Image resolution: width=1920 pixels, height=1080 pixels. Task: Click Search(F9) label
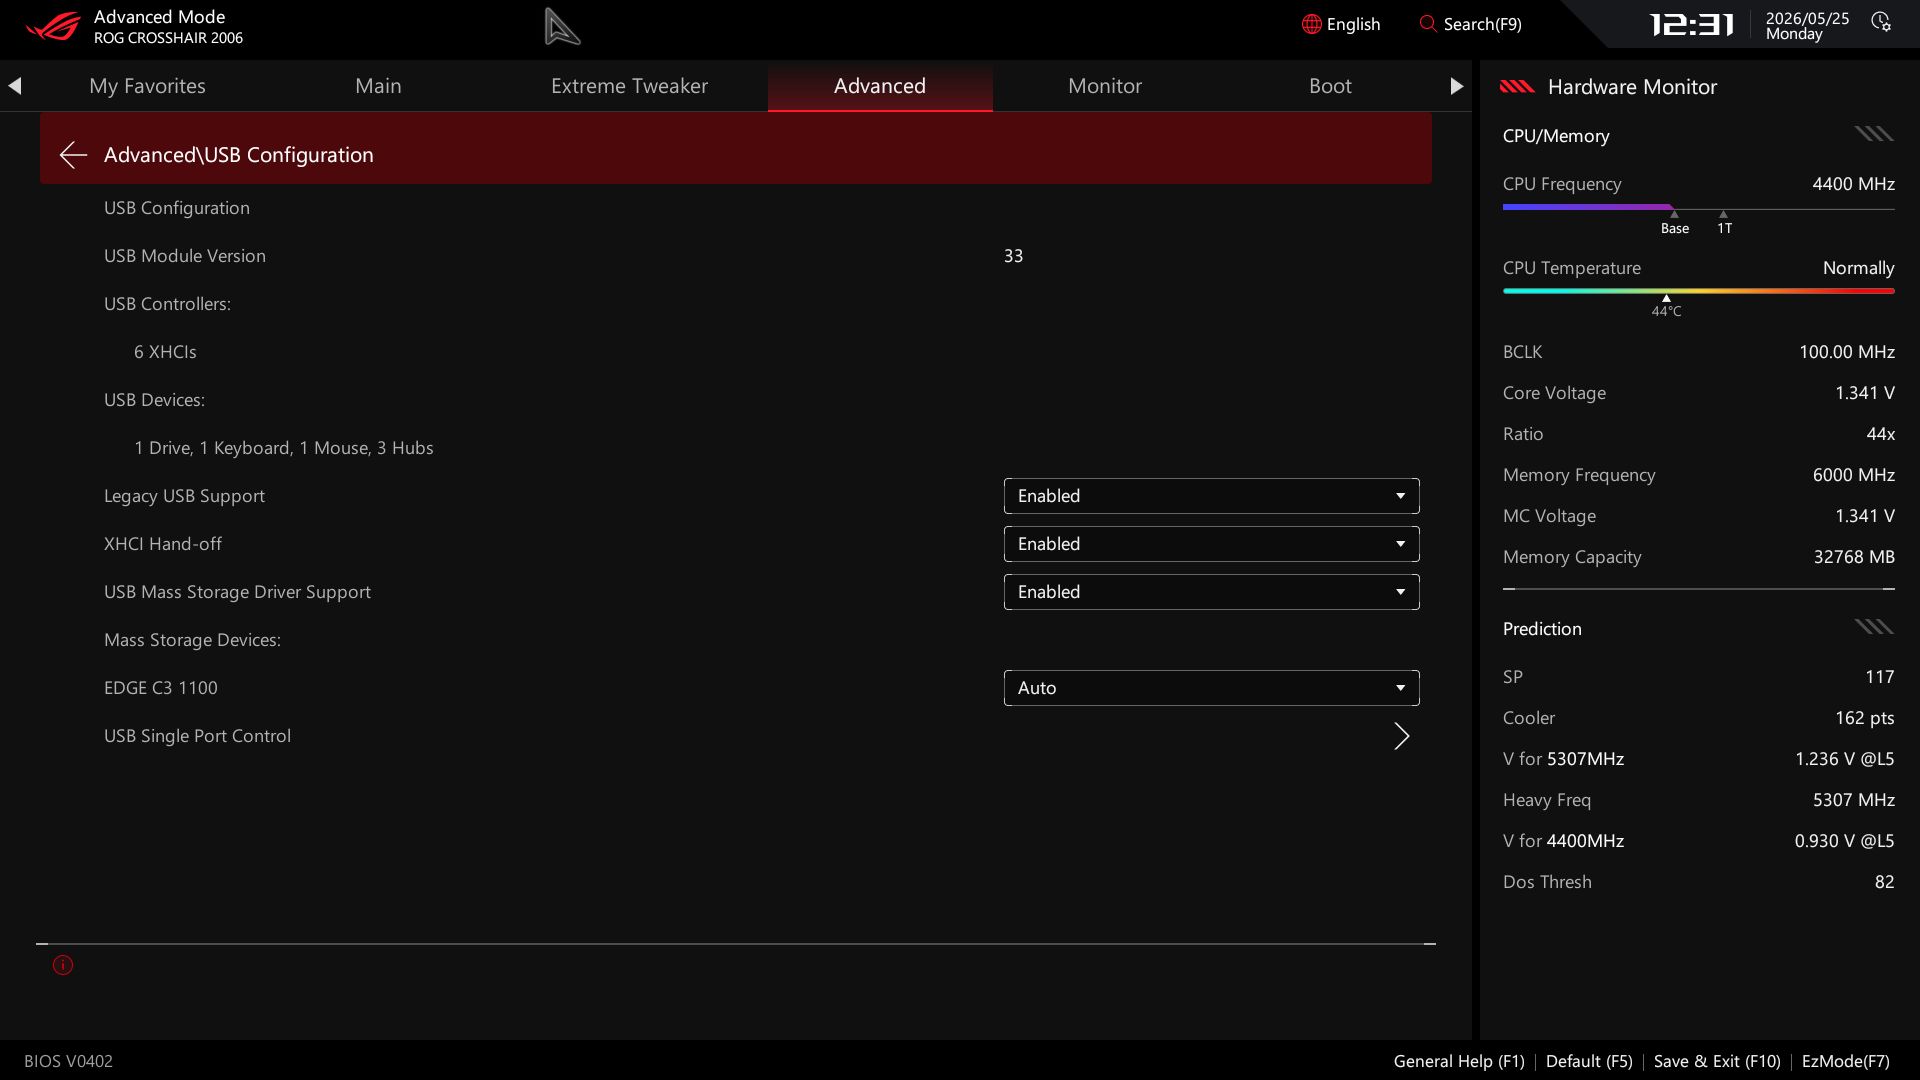(x=1482, y=24)
